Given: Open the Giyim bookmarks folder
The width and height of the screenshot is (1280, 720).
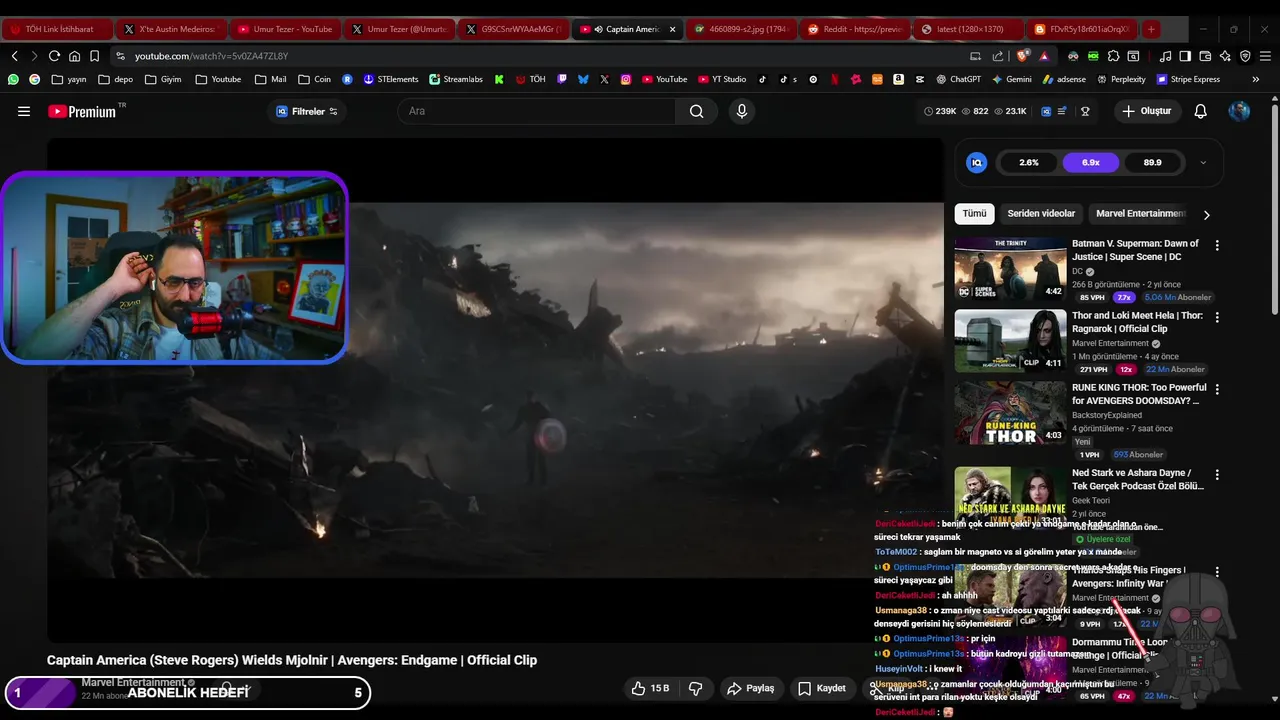Looking at the screenshot, I should tap(163, 79).
